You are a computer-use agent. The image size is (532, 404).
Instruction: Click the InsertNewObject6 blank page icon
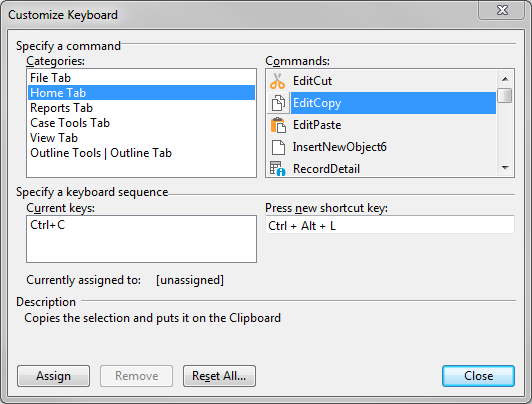point(278,147)
